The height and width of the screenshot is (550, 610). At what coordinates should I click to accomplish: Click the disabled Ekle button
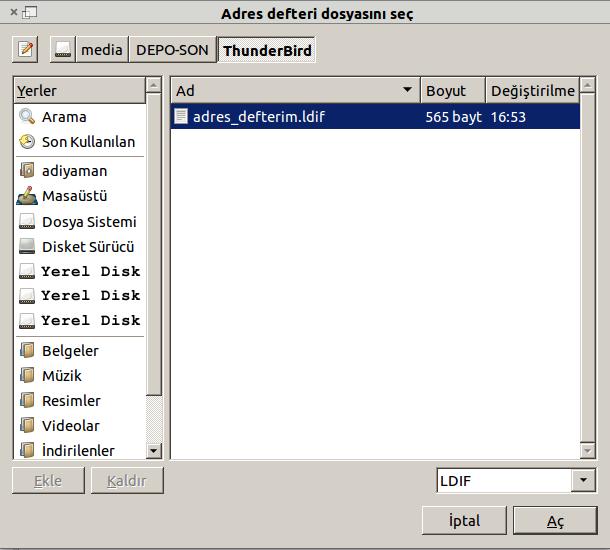48,480
